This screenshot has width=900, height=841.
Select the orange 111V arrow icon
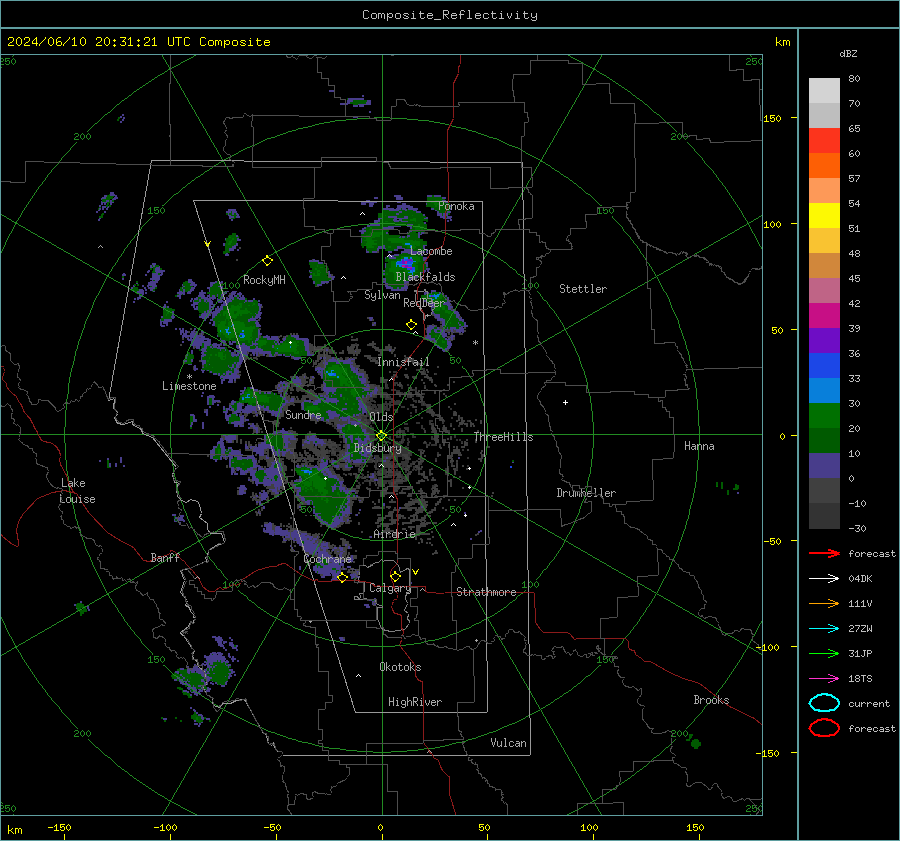824,603
